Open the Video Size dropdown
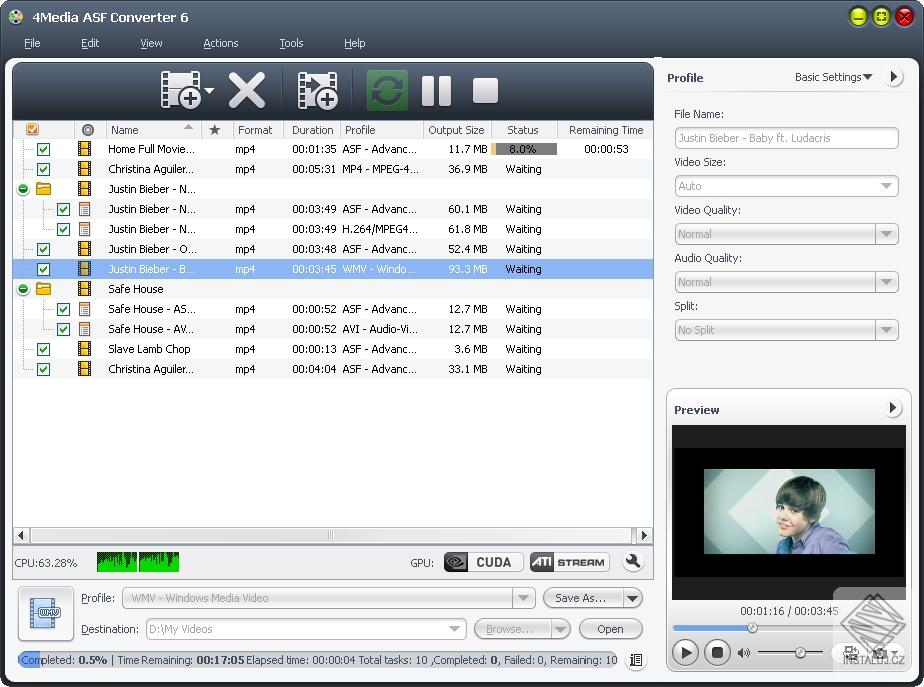Screen dimensions: 924x687 pyautogui.click(x=886, y=186)
